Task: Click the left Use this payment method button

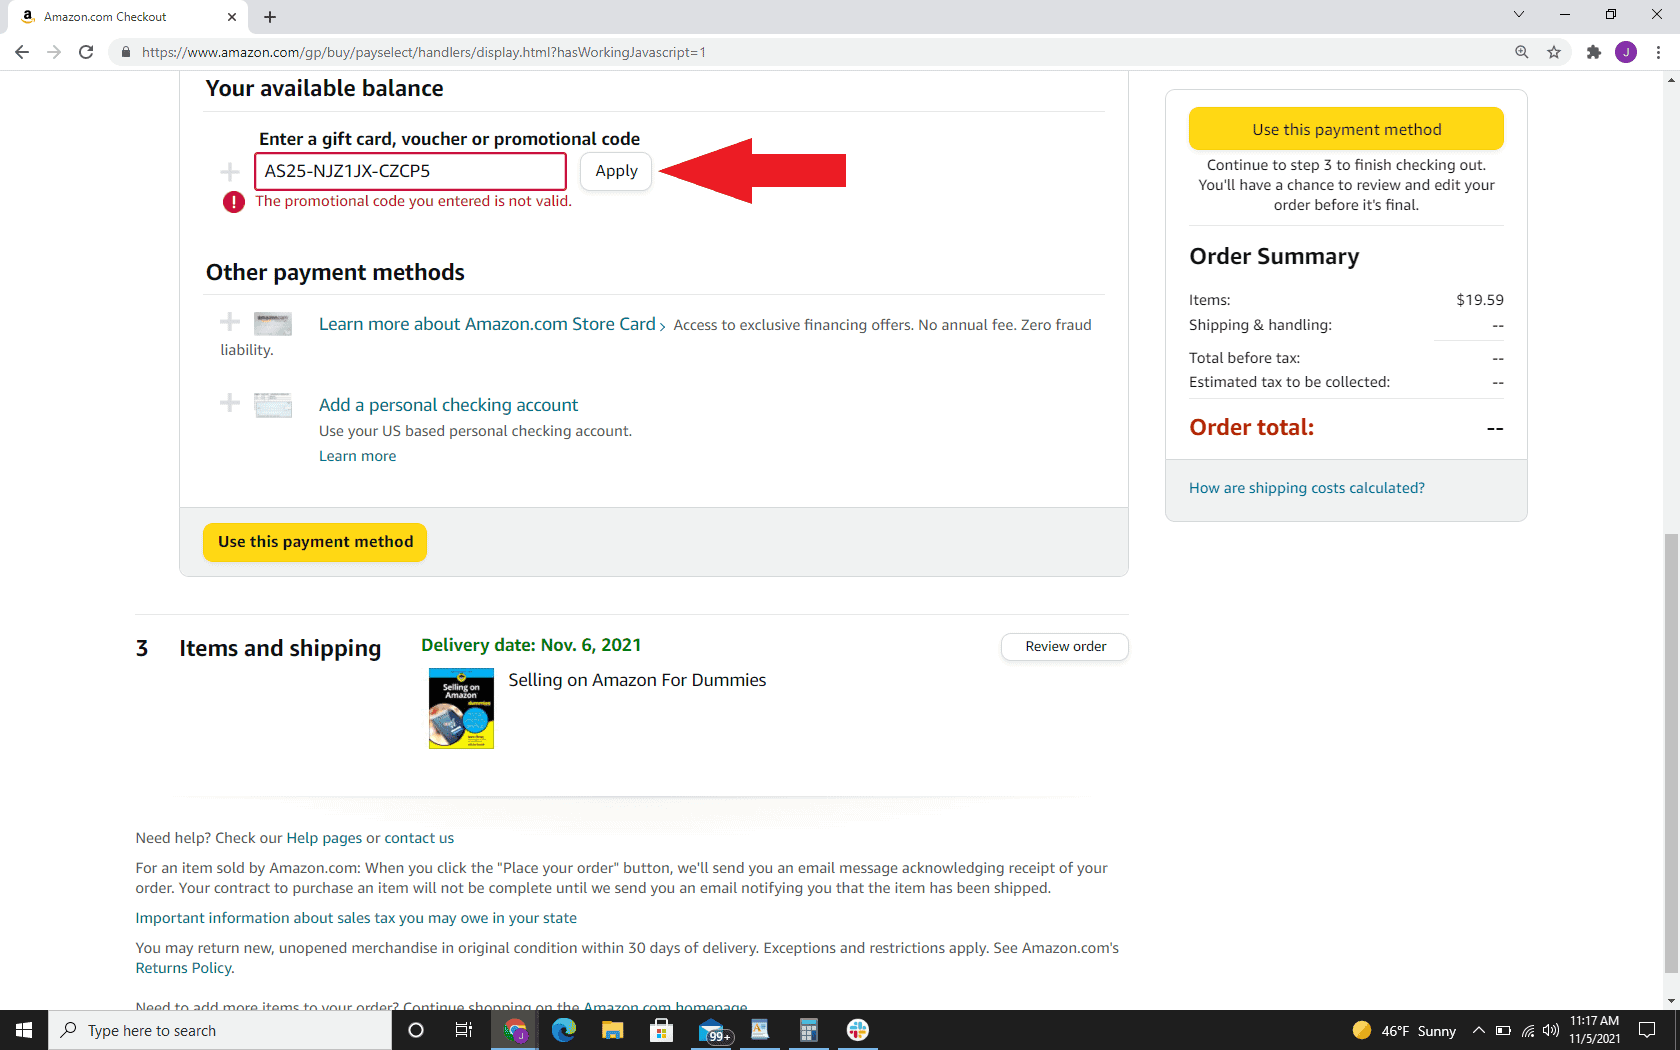Action: pyautogui.click(x=315, y=542)
